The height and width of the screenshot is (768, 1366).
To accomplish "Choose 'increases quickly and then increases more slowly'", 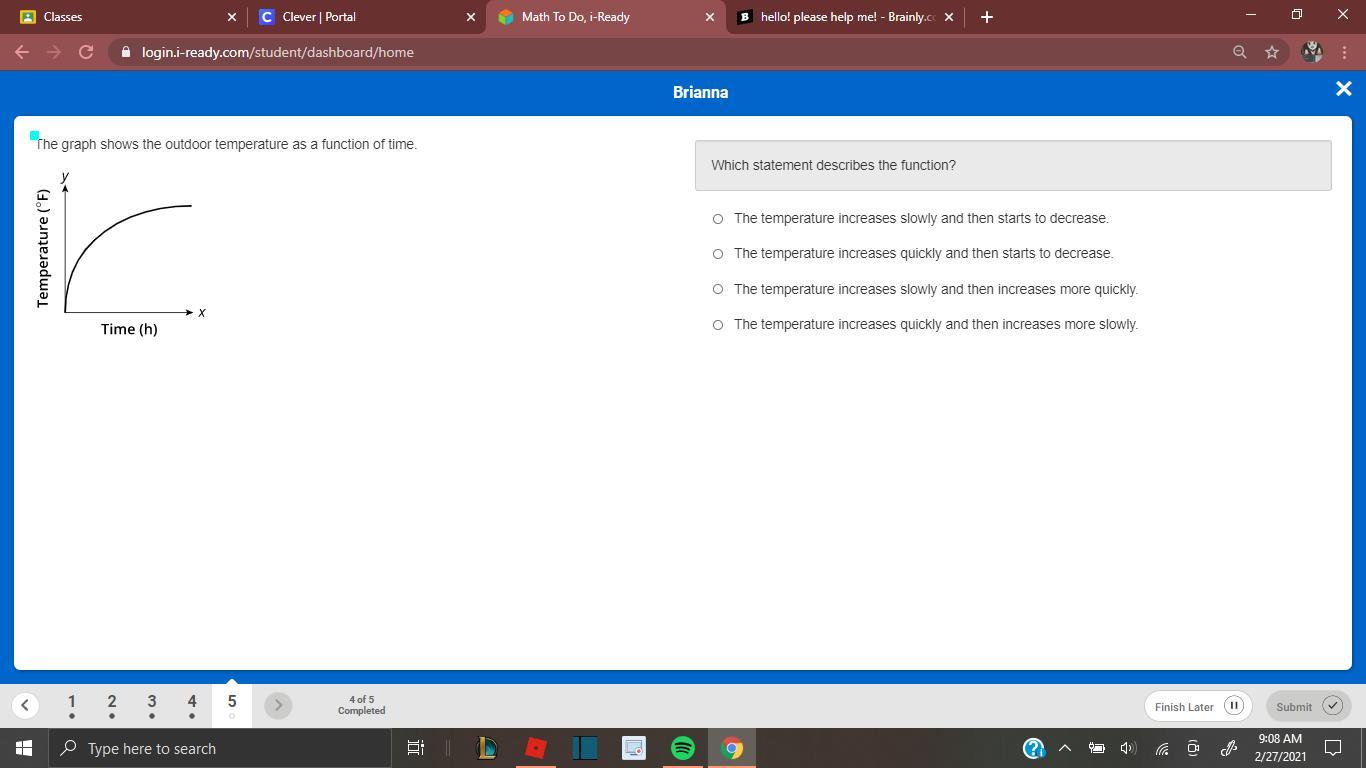I will [718, 325].
